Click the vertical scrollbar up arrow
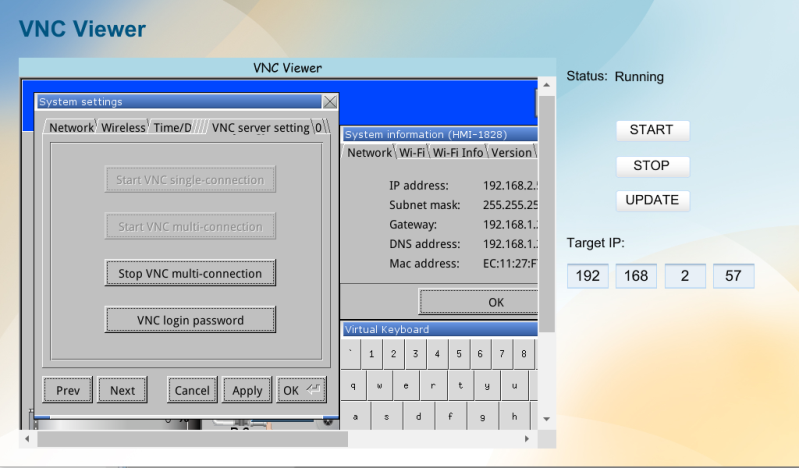This screenshot has width=799, height=468. pos(546,85)
